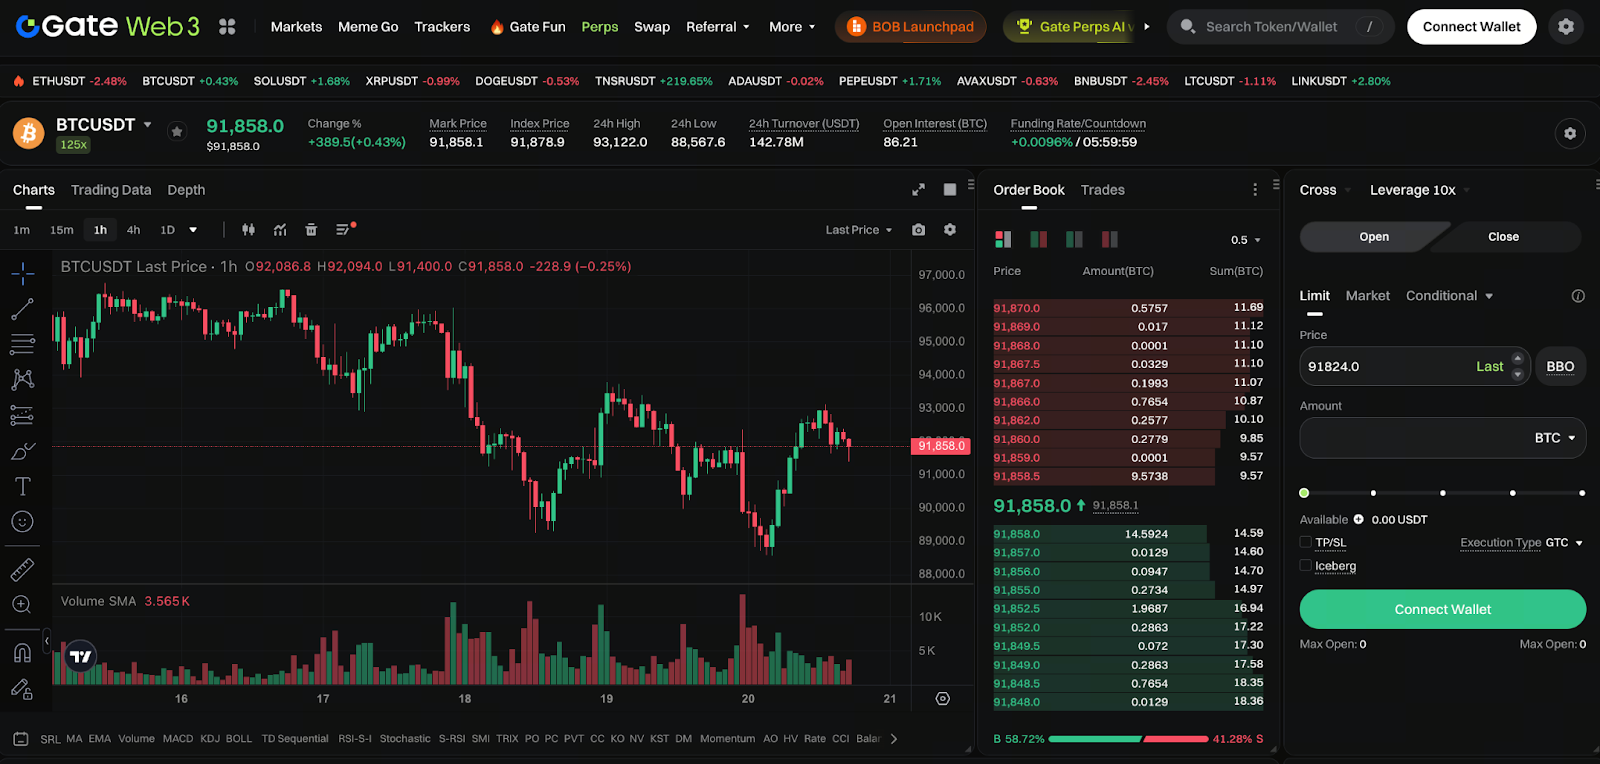
Task: Open the Markets page
Action: coord(296,27)
